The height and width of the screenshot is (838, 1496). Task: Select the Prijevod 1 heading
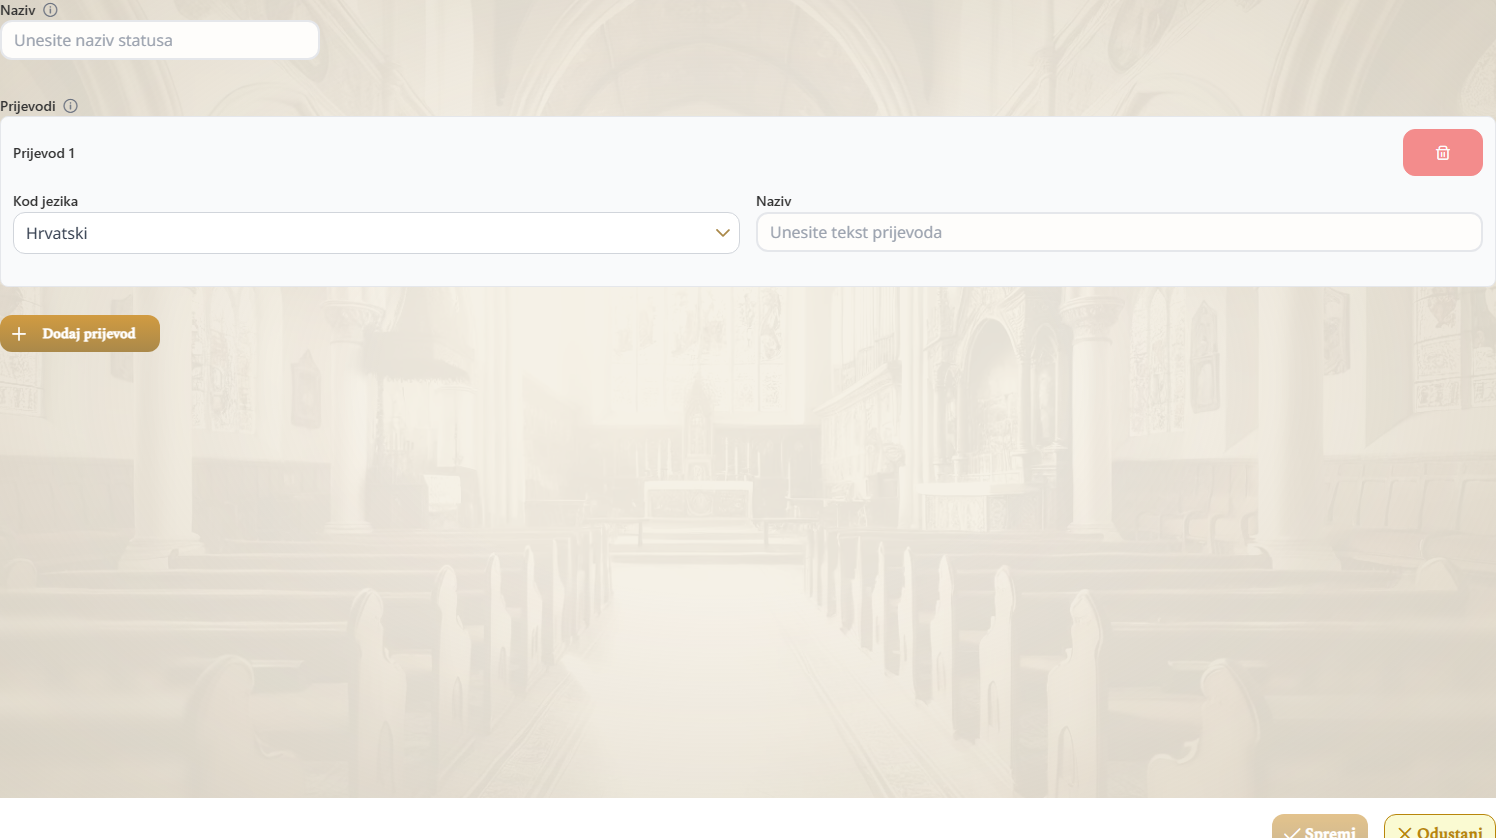click(44, 153)
